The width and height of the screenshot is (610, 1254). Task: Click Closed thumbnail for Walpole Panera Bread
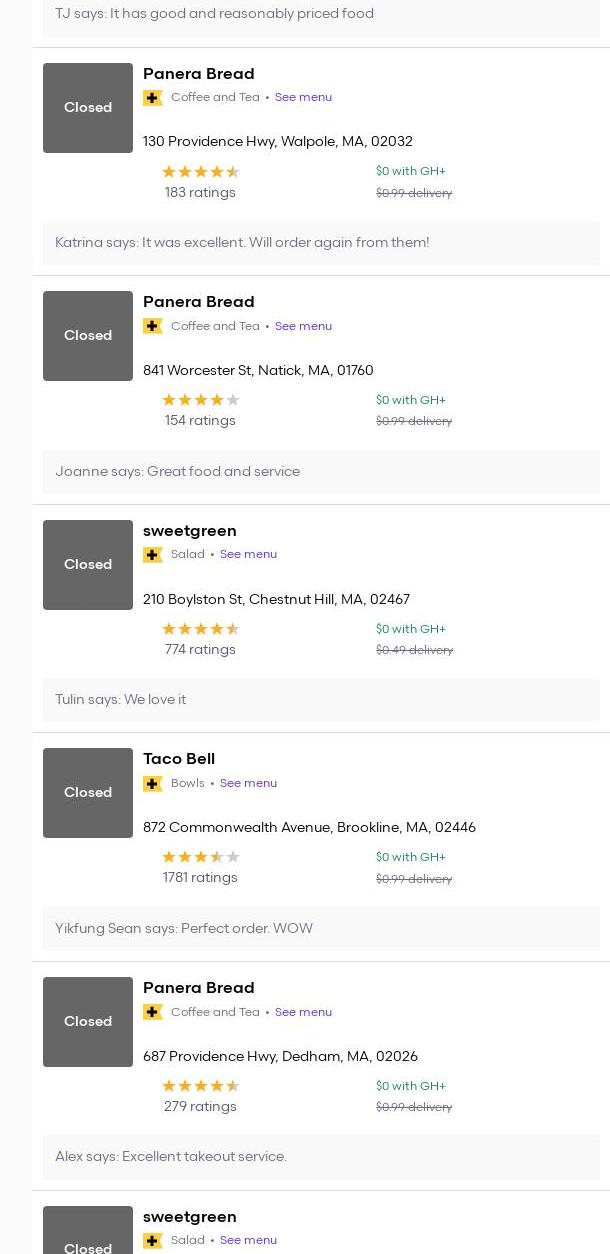point(88,108)
